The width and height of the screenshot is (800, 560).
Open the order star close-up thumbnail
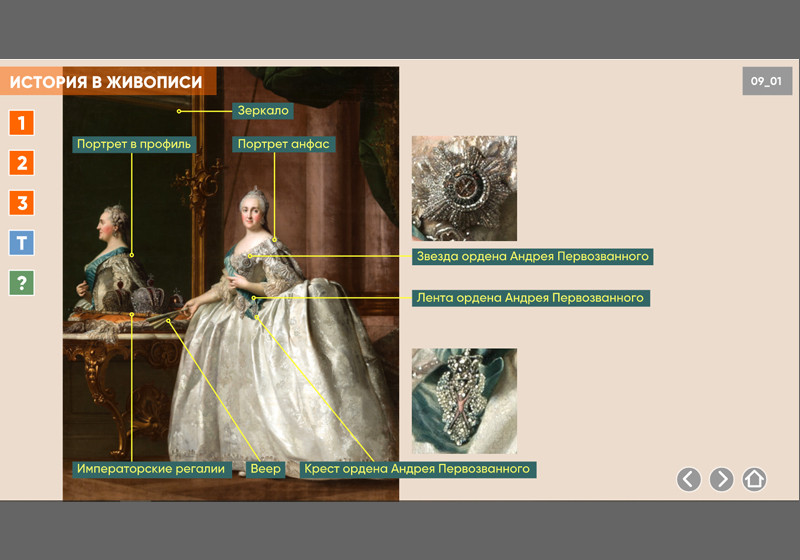[x=464, y=188]
